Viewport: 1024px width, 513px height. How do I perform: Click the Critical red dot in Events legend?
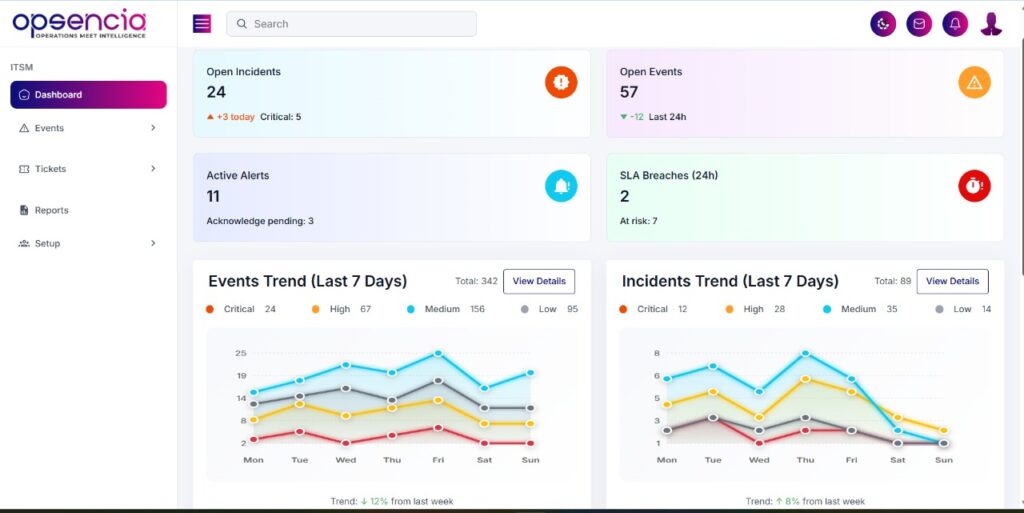[210, 309]
